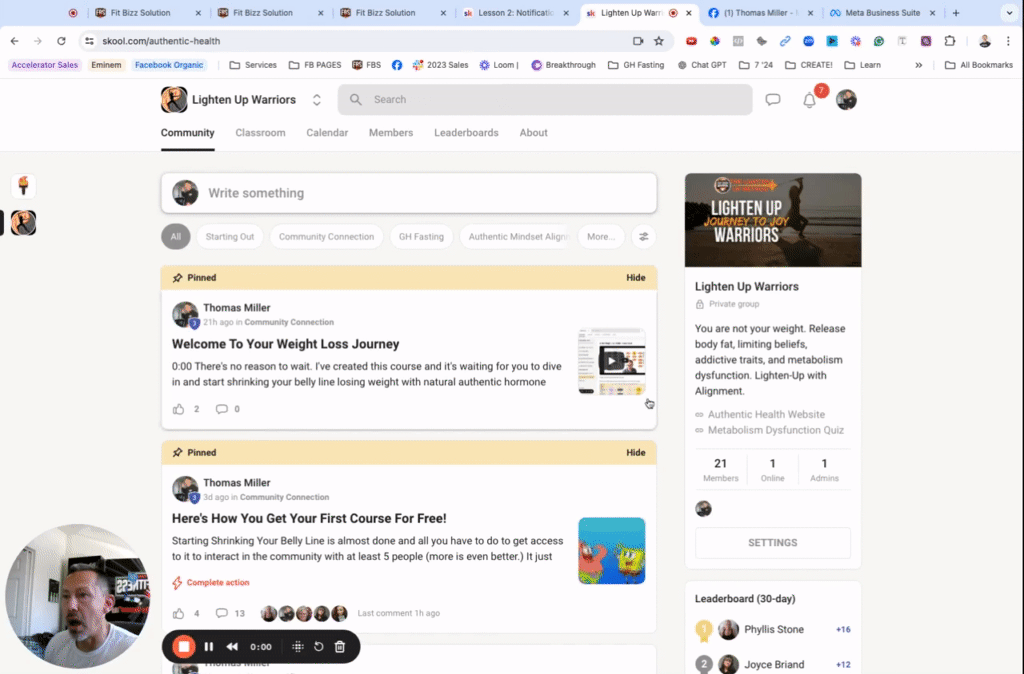Like Thomas Miller's welcome post
The width and height of the screenshot is (1024, 674).
[x=180, y=408]
